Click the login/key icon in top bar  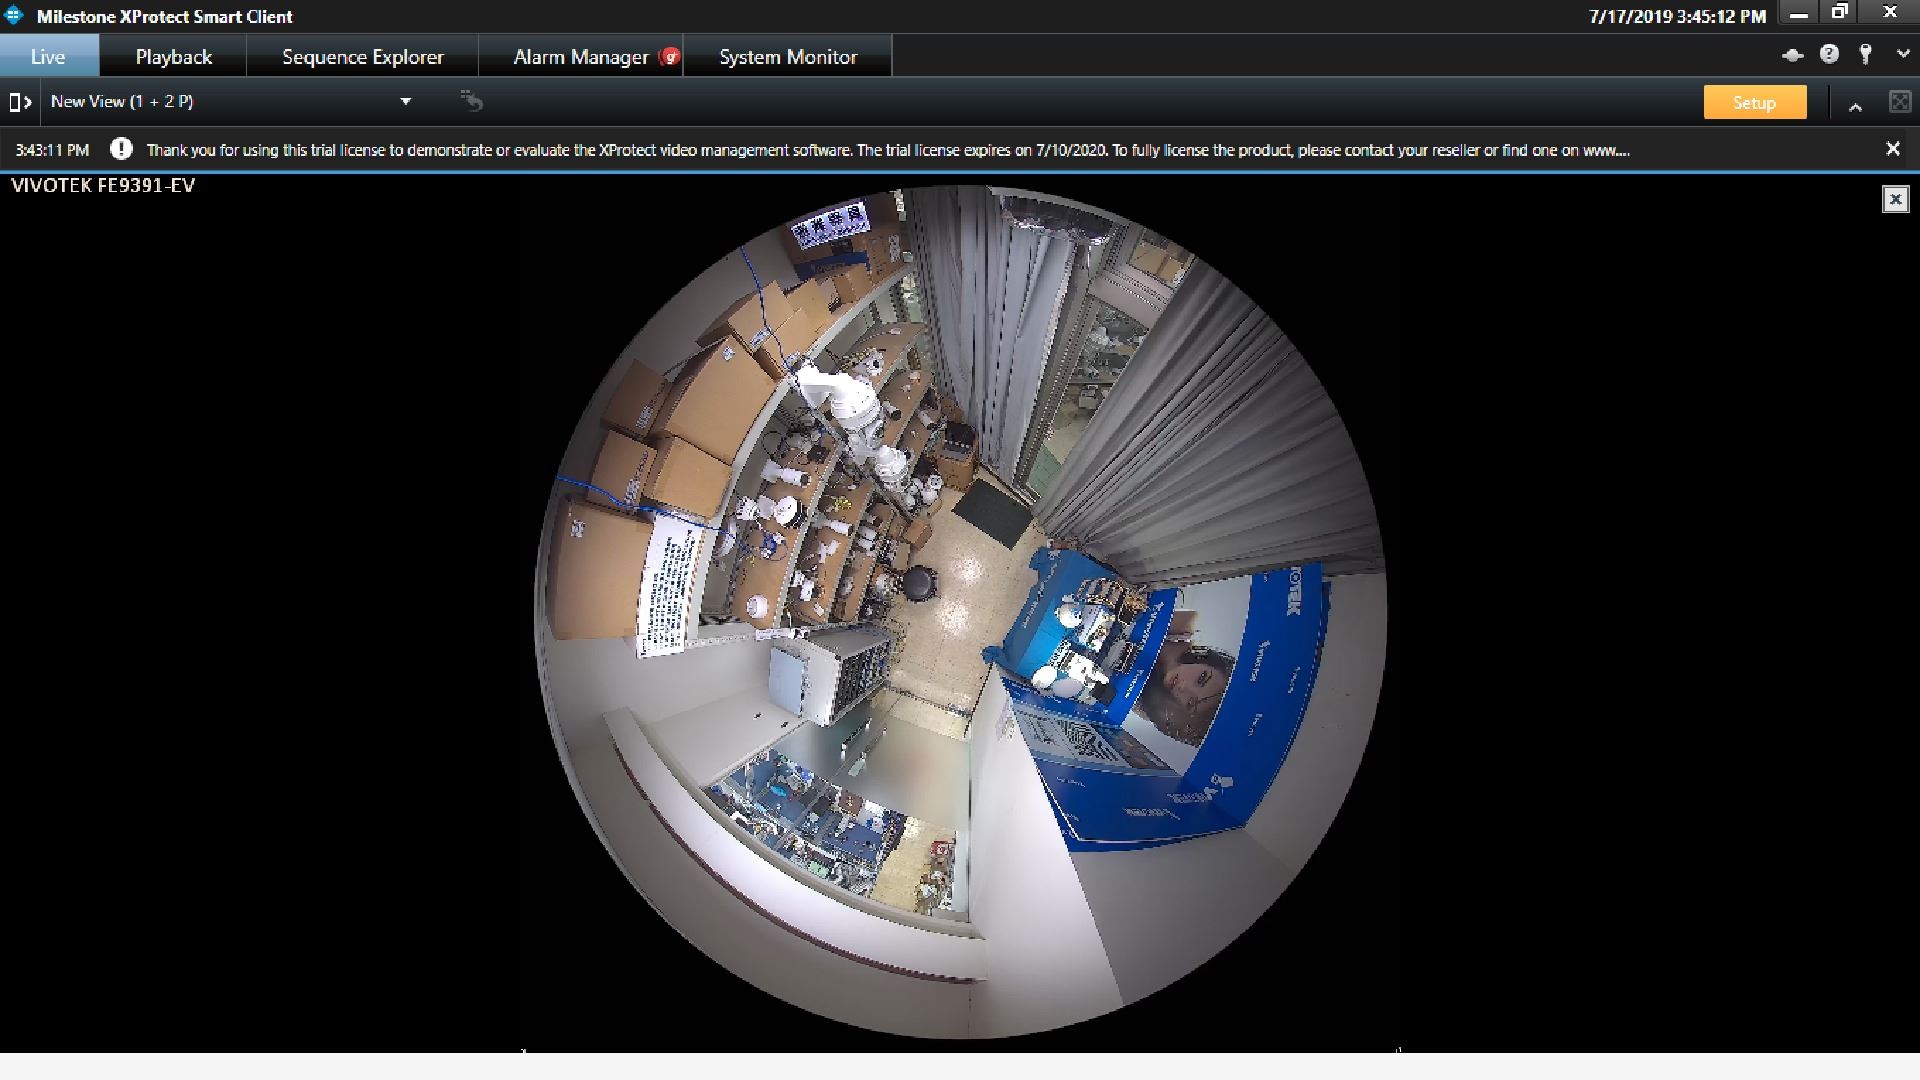[x=1865, y=55]
